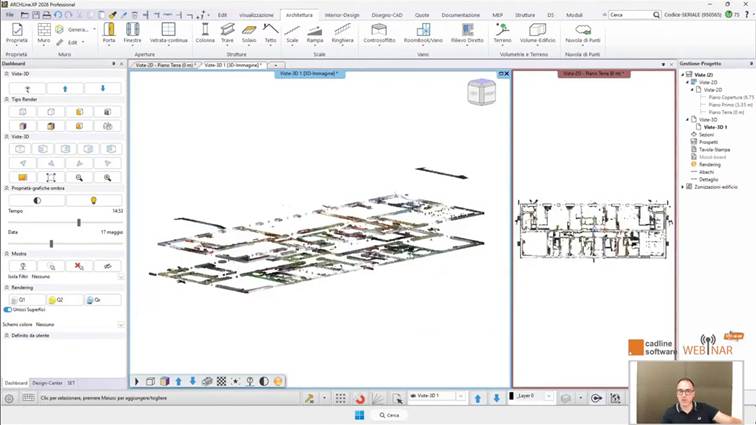This screenshot has height=425, width=756.
Task: Select the Colonna column tool
Action: click(x=205, y=33)
